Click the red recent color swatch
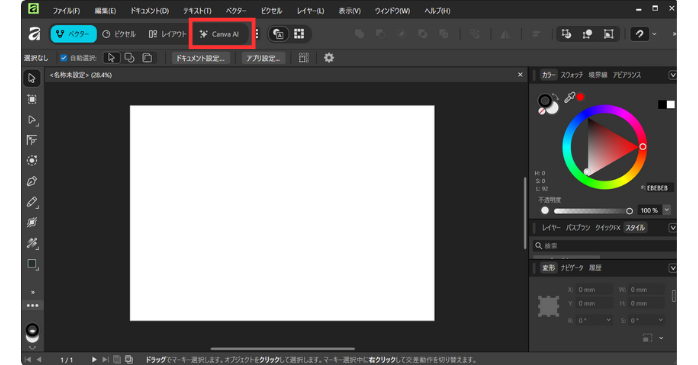This screenshot has width=698, height=365. 580,97
